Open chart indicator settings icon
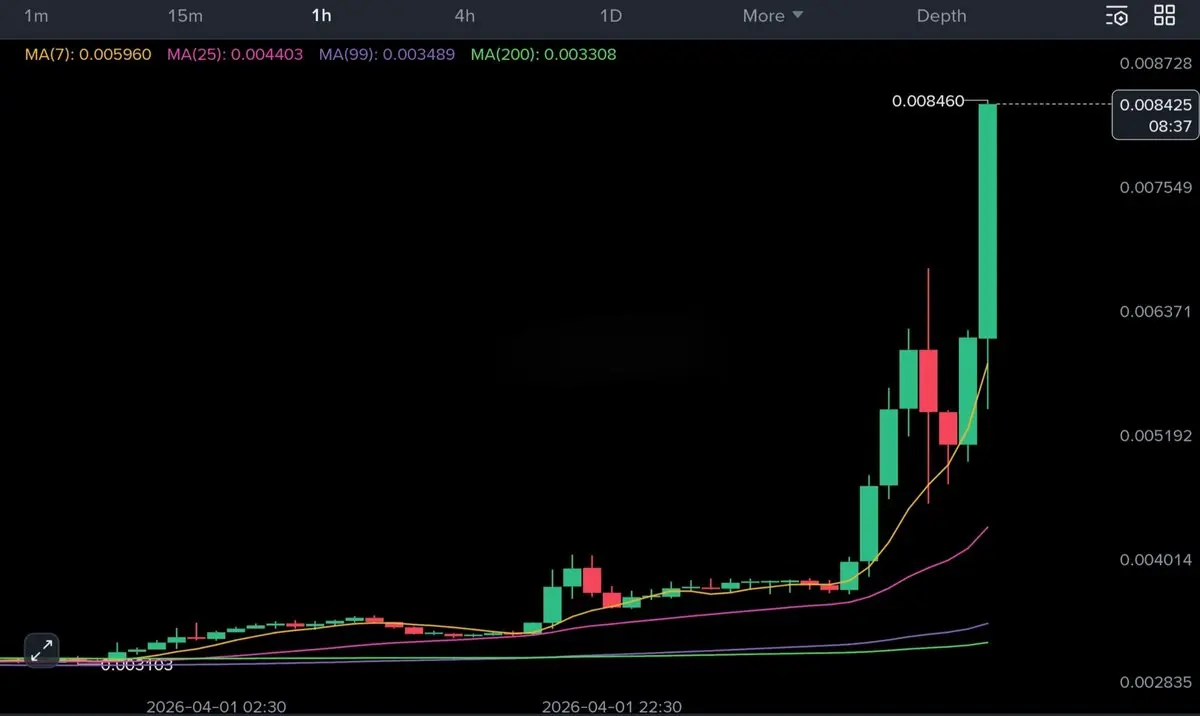Viewport: 1200px width, 716px height. click(1117, 15)
